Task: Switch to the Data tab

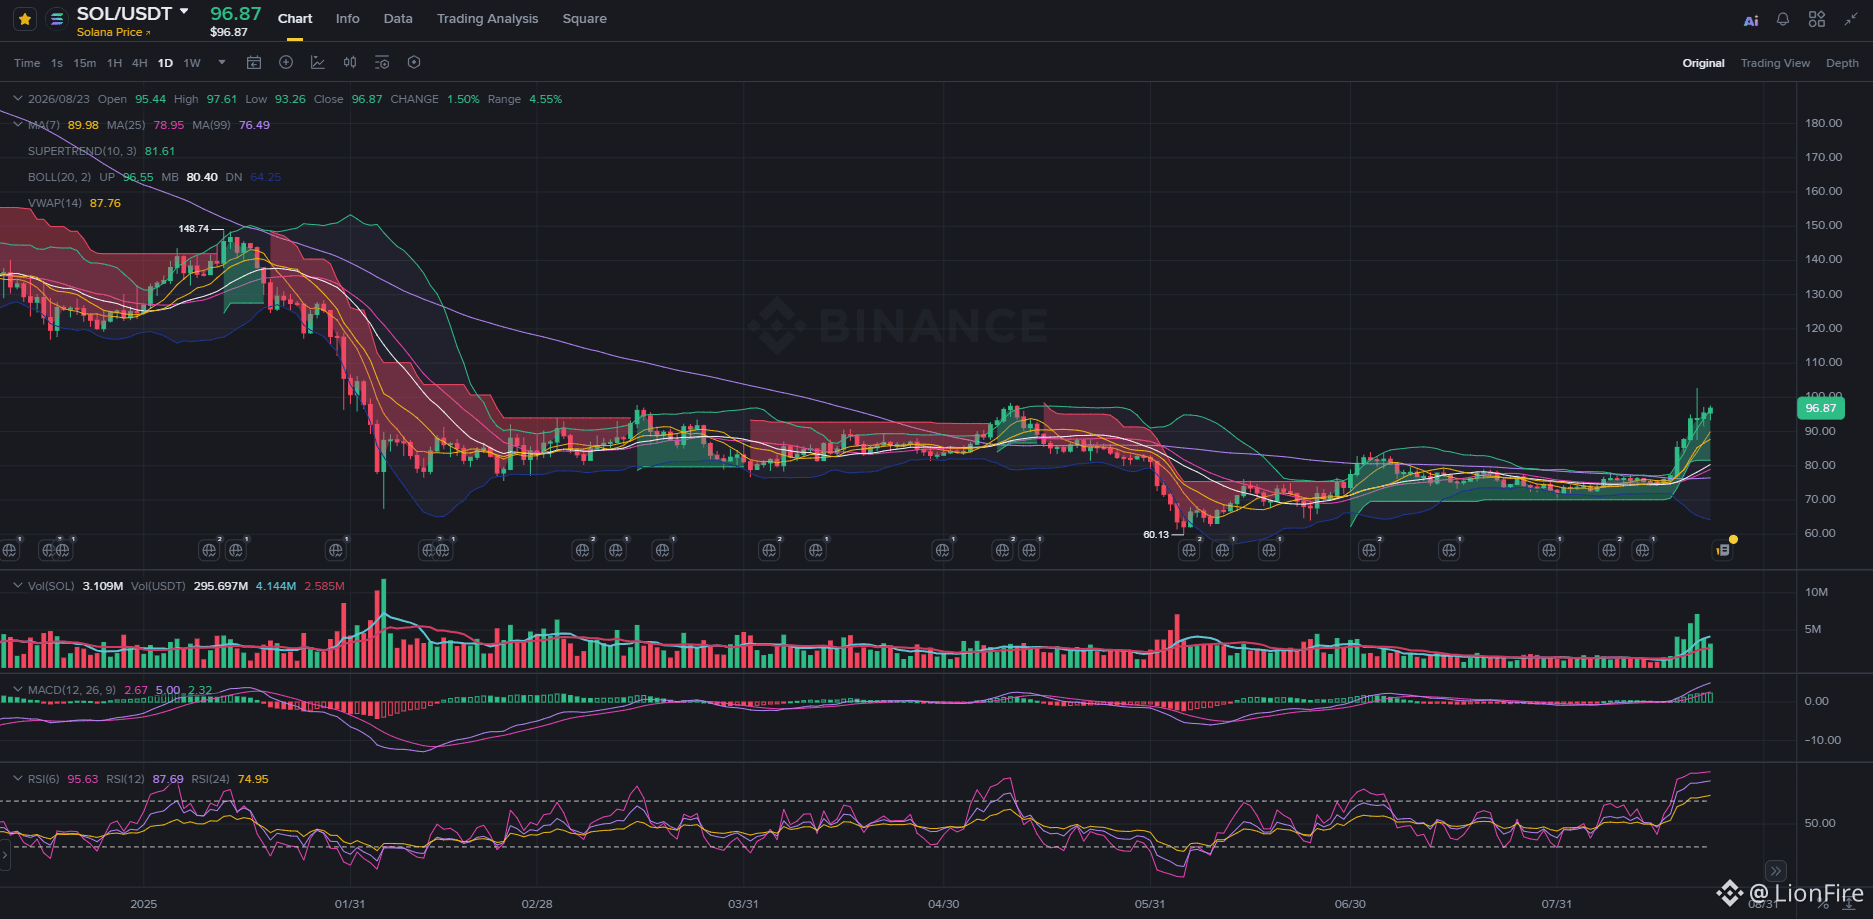Action: click(398, 19)
